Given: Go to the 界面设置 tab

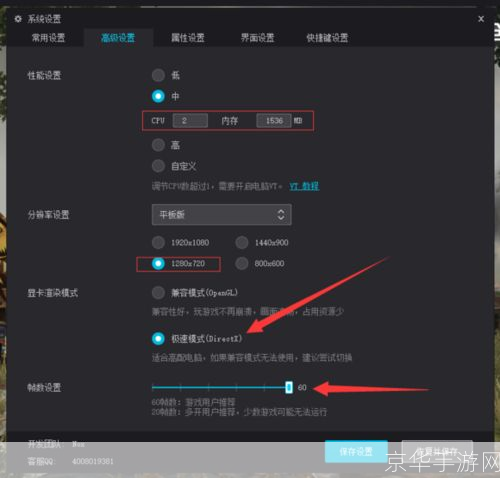Looking at the screenshot, I should click(257, 38).
